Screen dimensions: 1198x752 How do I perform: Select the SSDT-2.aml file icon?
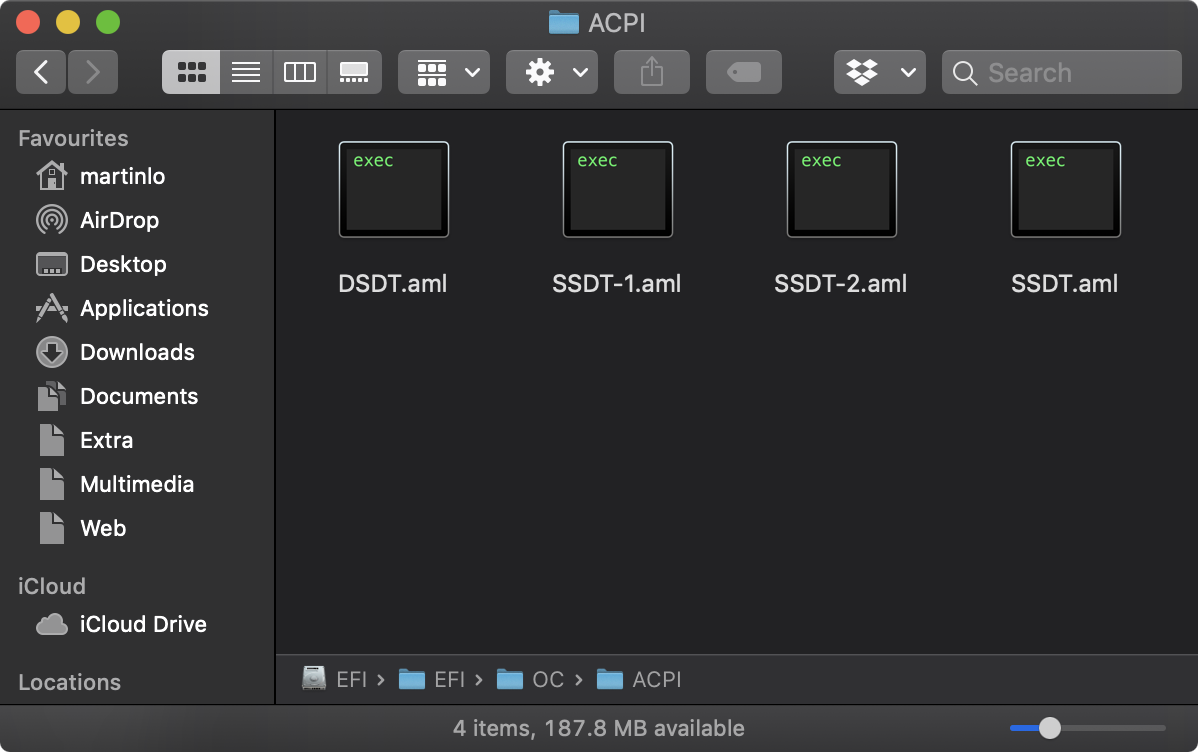tap(842, 190)
